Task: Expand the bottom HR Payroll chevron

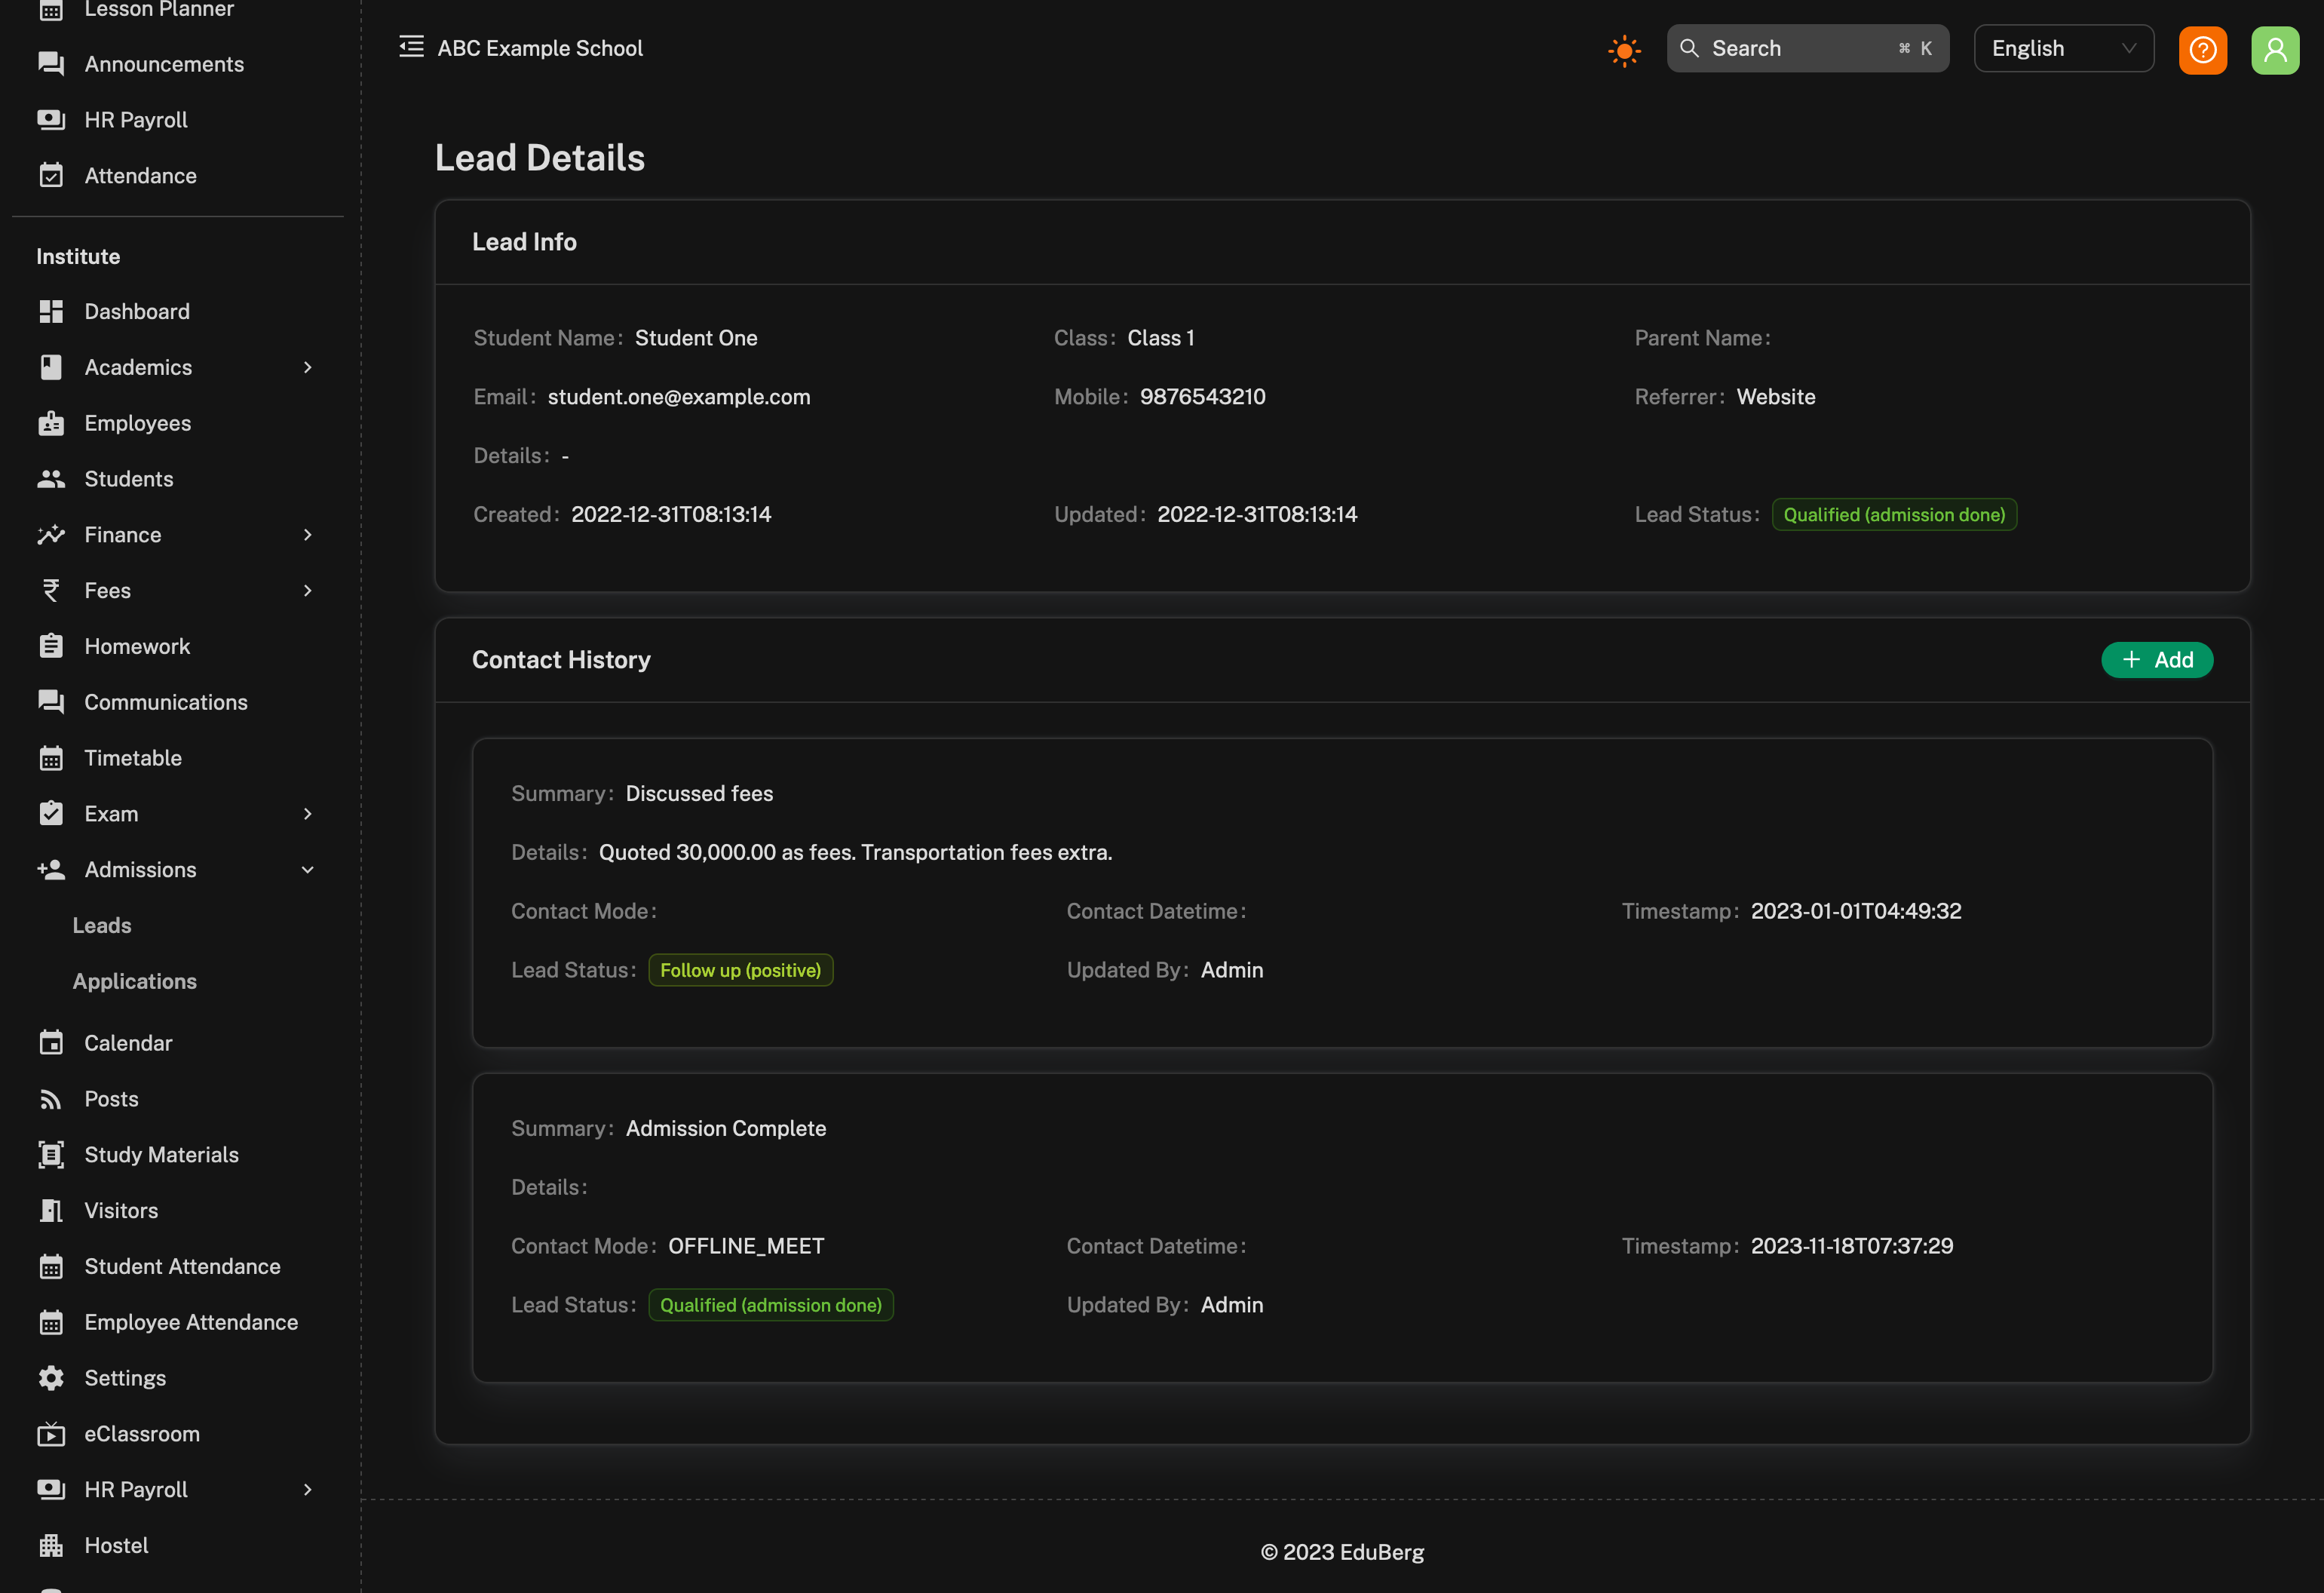Action: tap(308, 1490)
